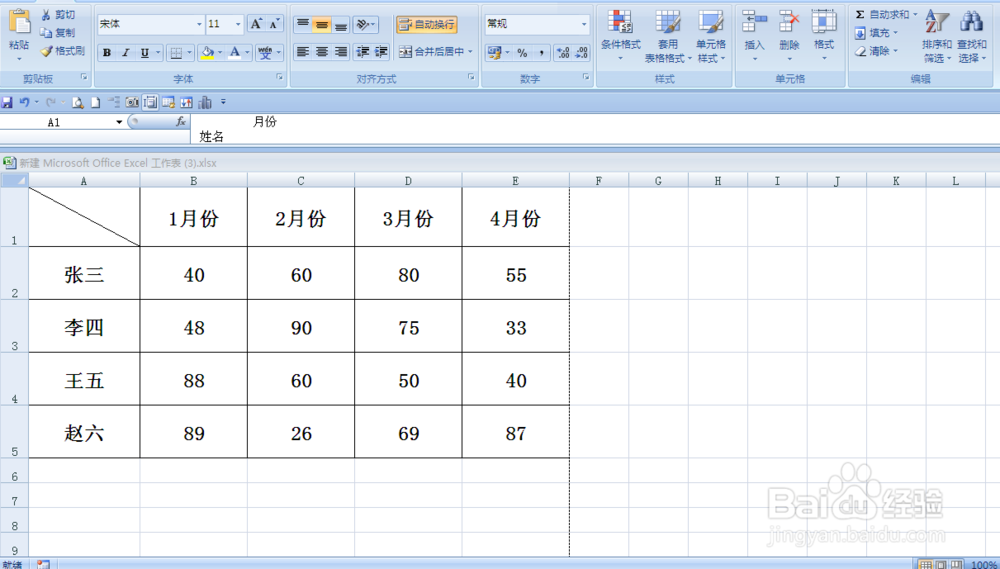Open the font size dropdown
This screenshot has width=1000, height=569.
(238, 24)
